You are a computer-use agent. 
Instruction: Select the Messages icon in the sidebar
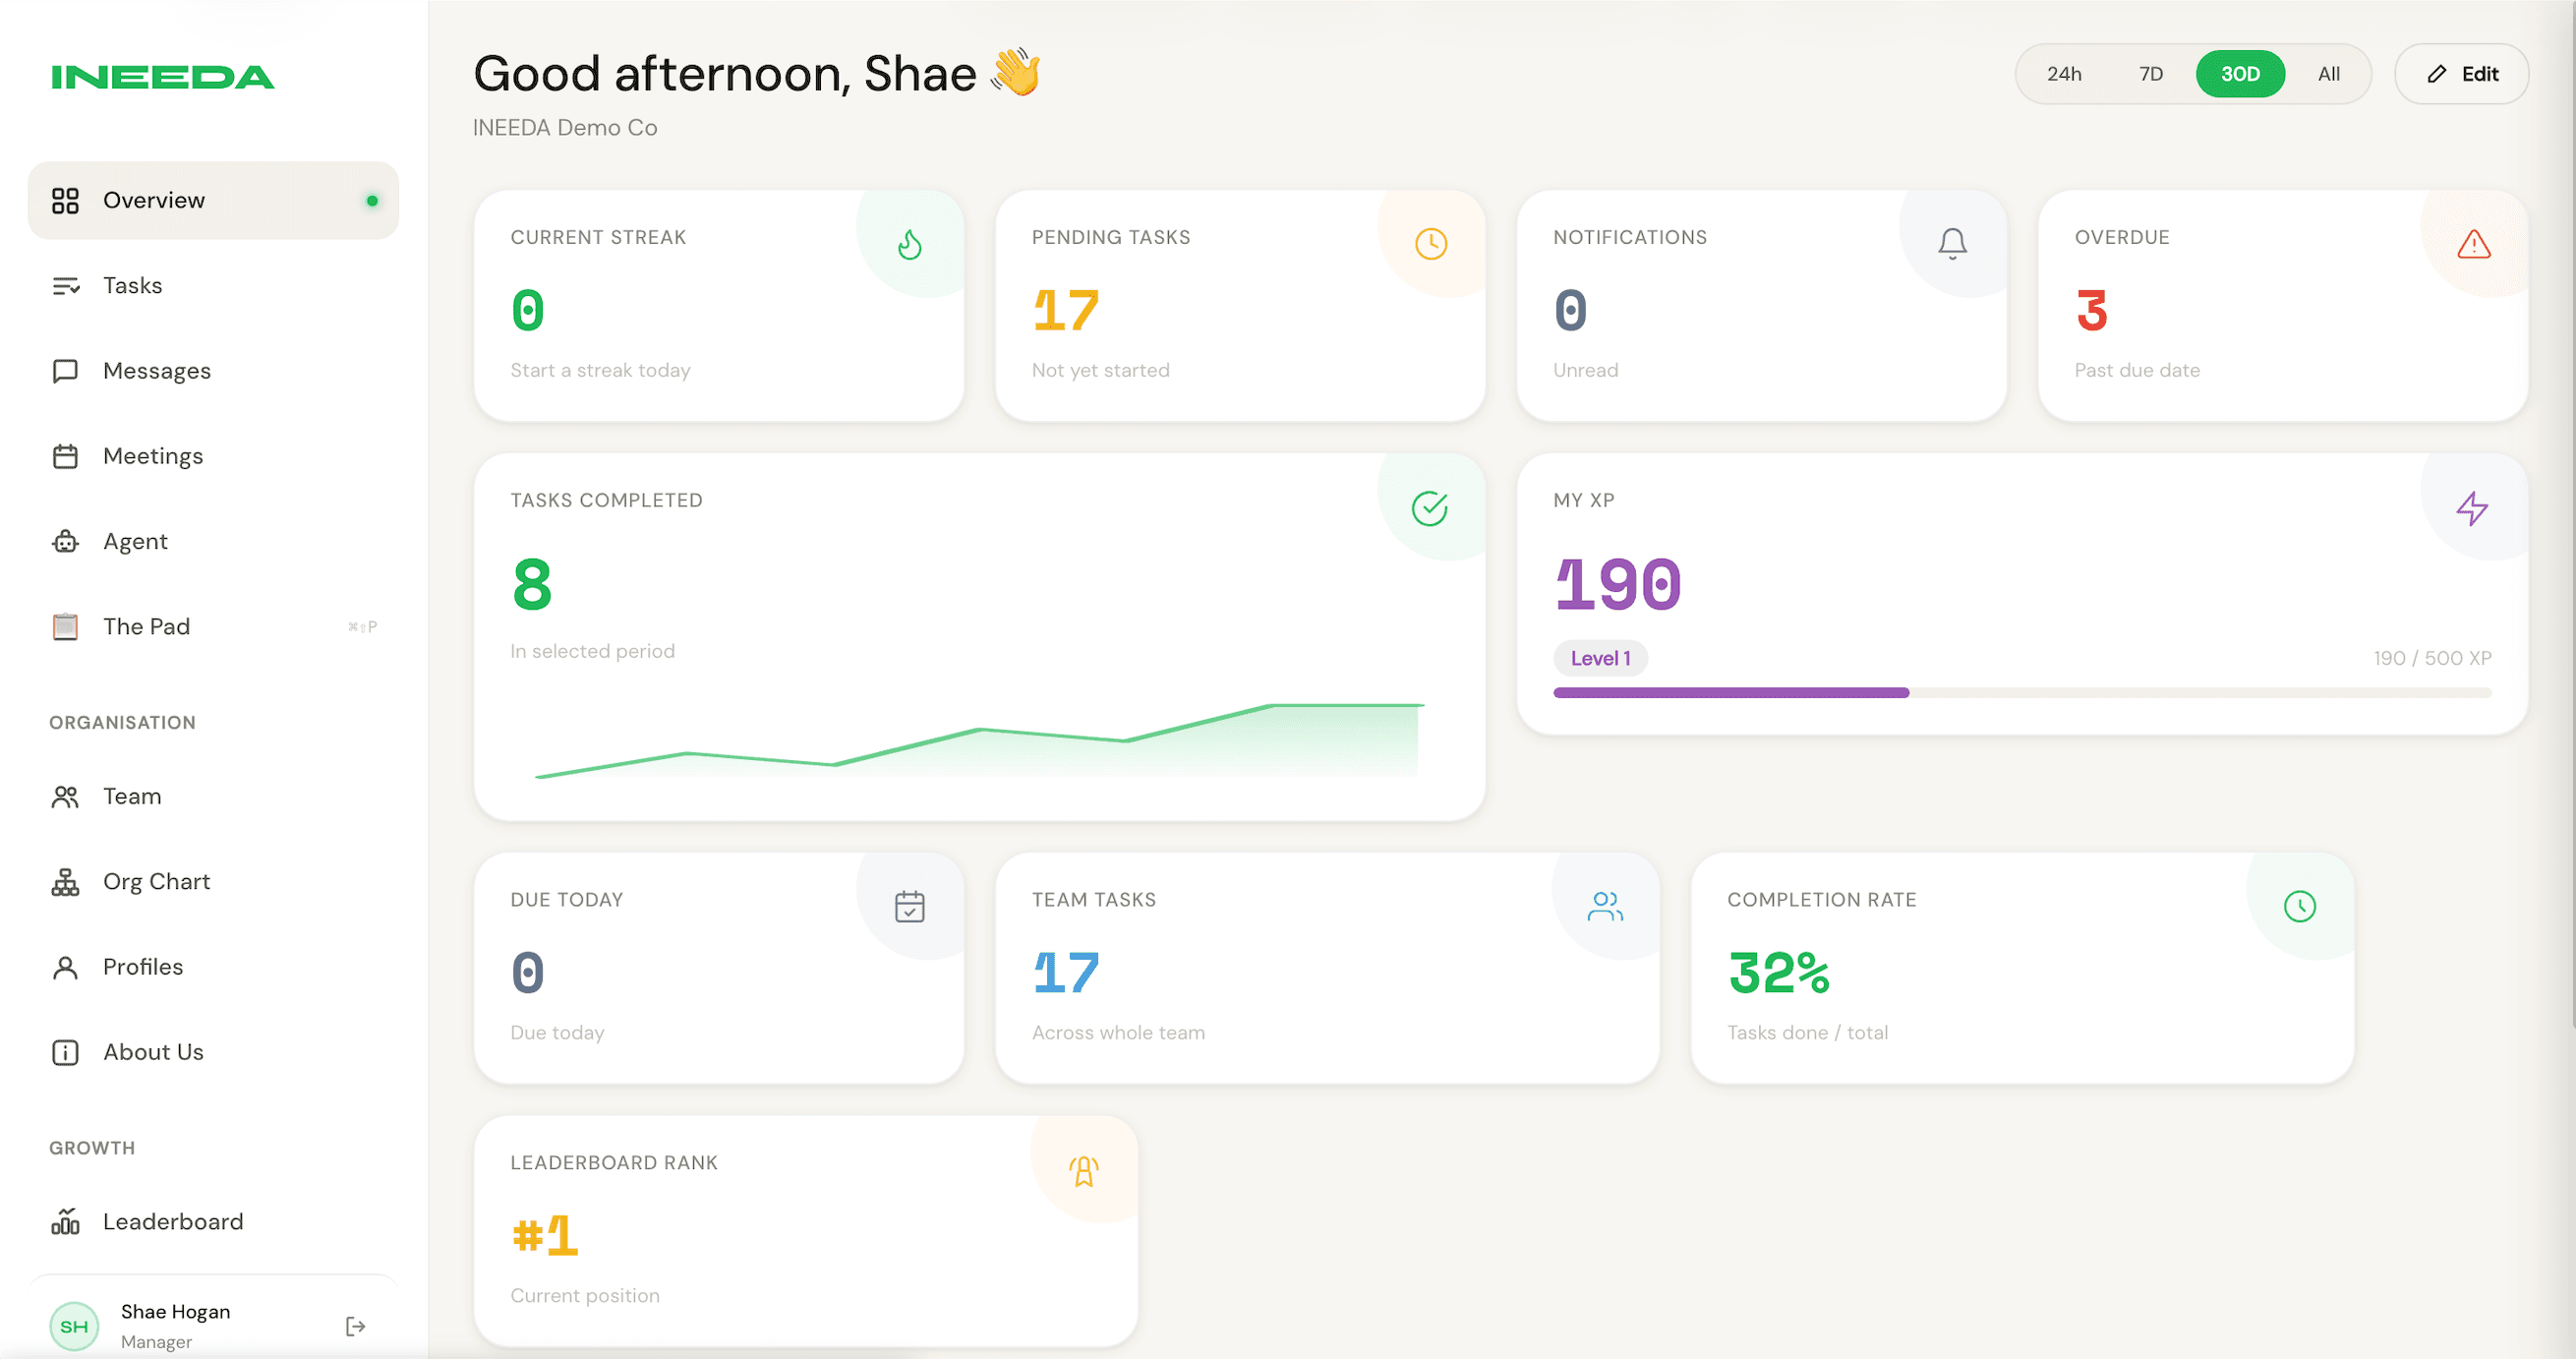point(65,370)
